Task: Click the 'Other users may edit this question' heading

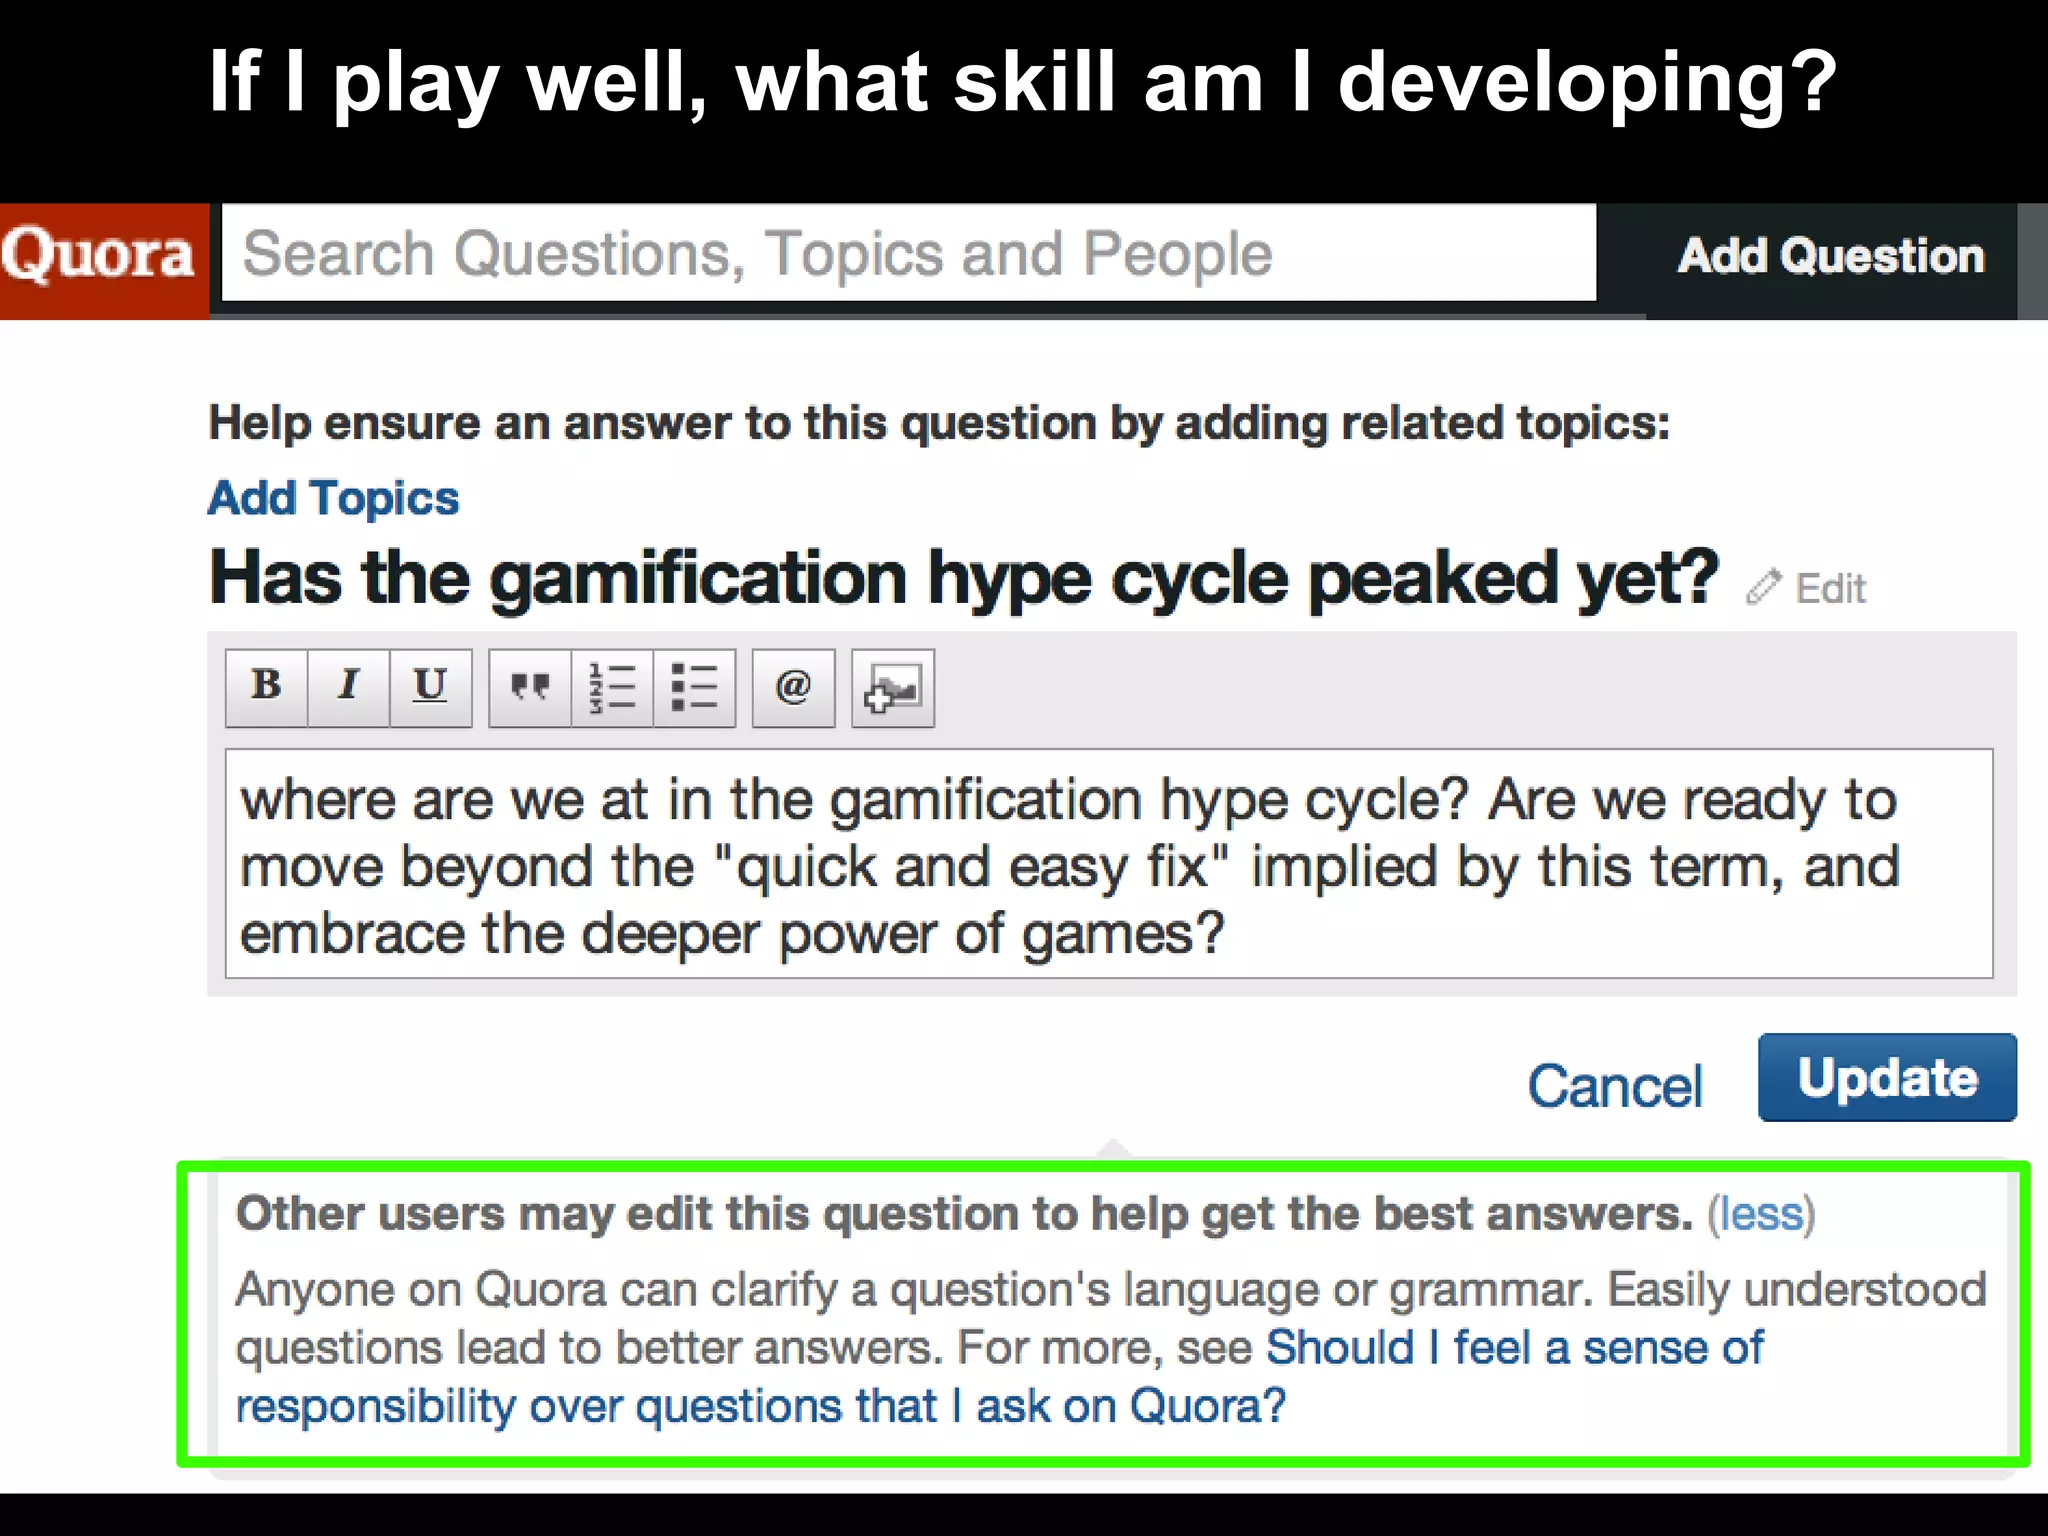Action: click(964, 1214)
